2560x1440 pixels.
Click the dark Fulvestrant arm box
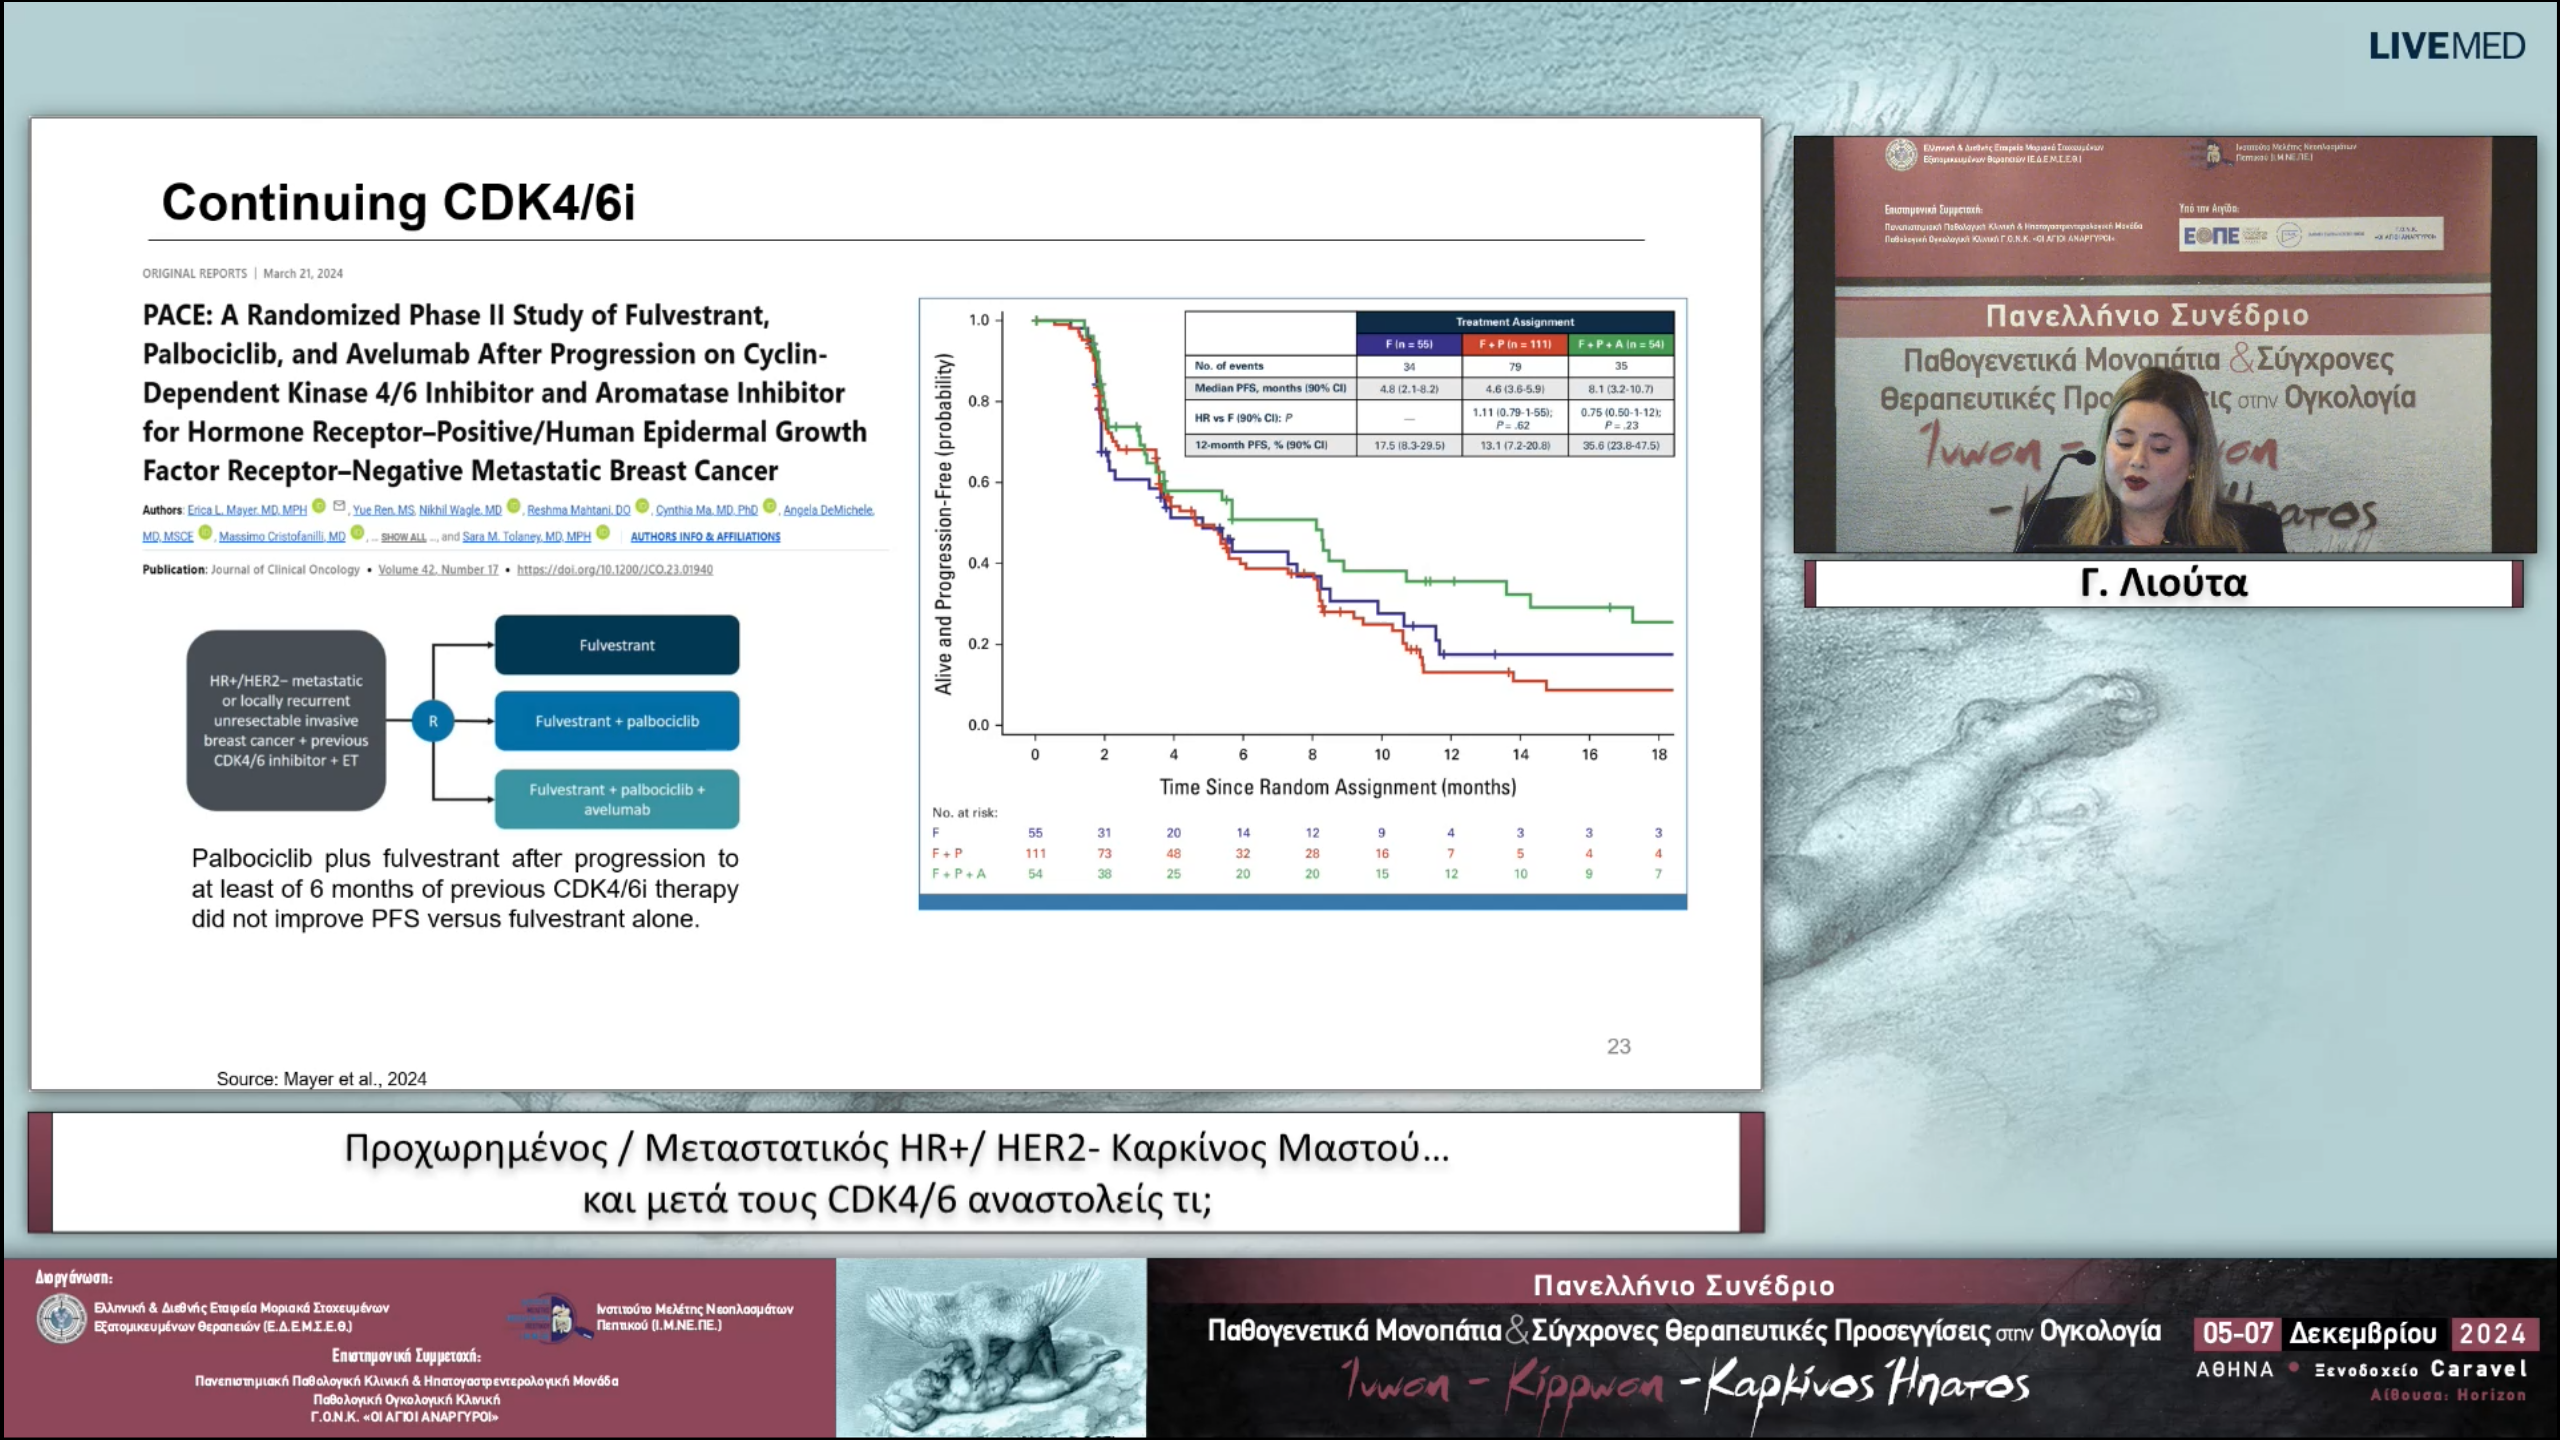coord(617,645)
